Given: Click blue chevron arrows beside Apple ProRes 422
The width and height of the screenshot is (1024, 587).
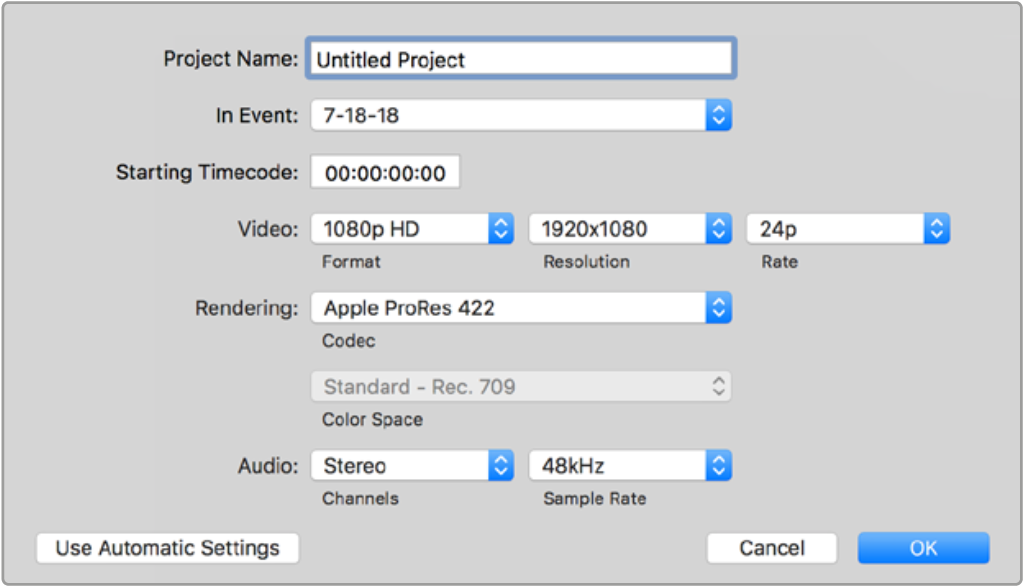Looking at the screenshot, I should pos(719,309).
